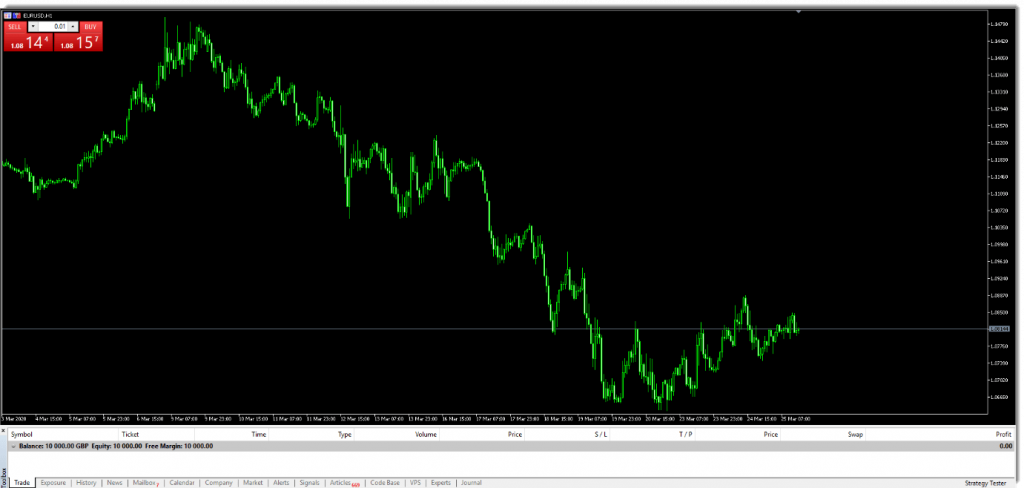Select the Signals tab
This screenshot has height=488, width=1024.
310,483
